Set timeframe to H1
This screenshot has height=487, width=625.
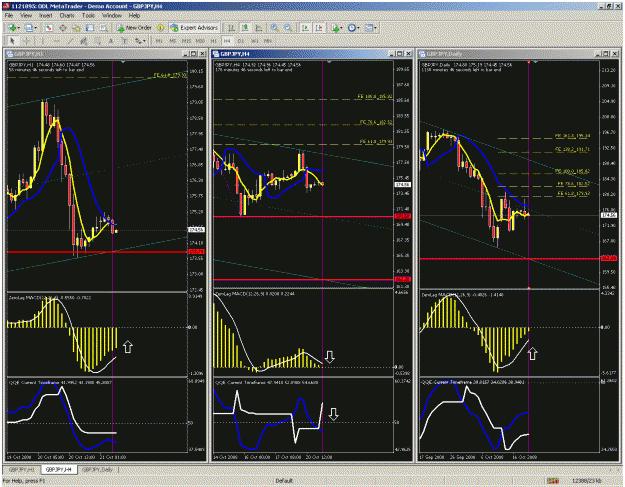click(x=214, y=41)
